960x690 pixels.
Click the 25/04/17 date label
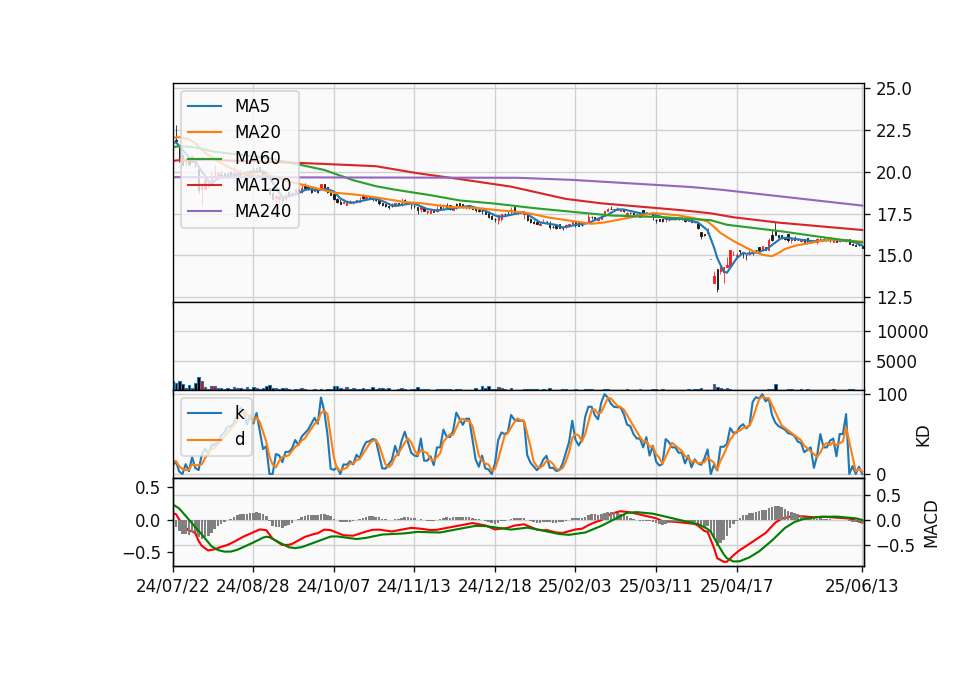pos(737,586)
